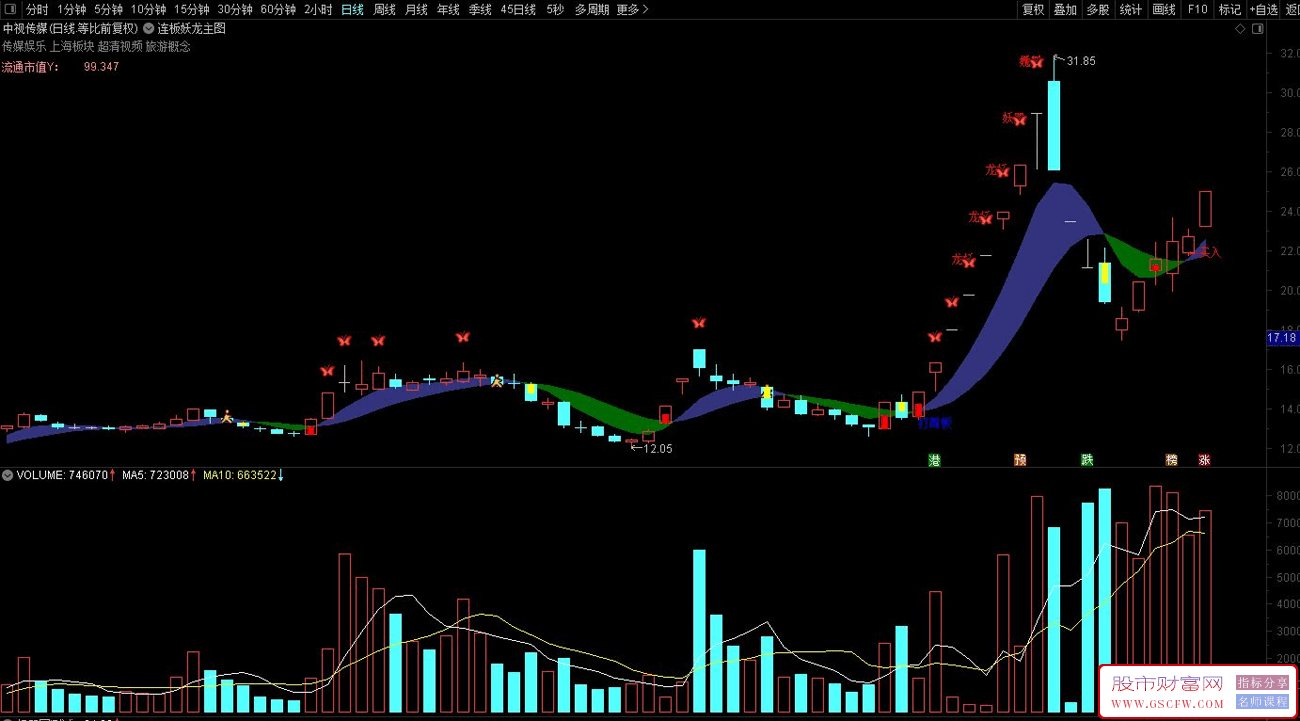1300x721 pixels.
Task: Click the MA10: 663522 readout
Action: coord(240,475)
